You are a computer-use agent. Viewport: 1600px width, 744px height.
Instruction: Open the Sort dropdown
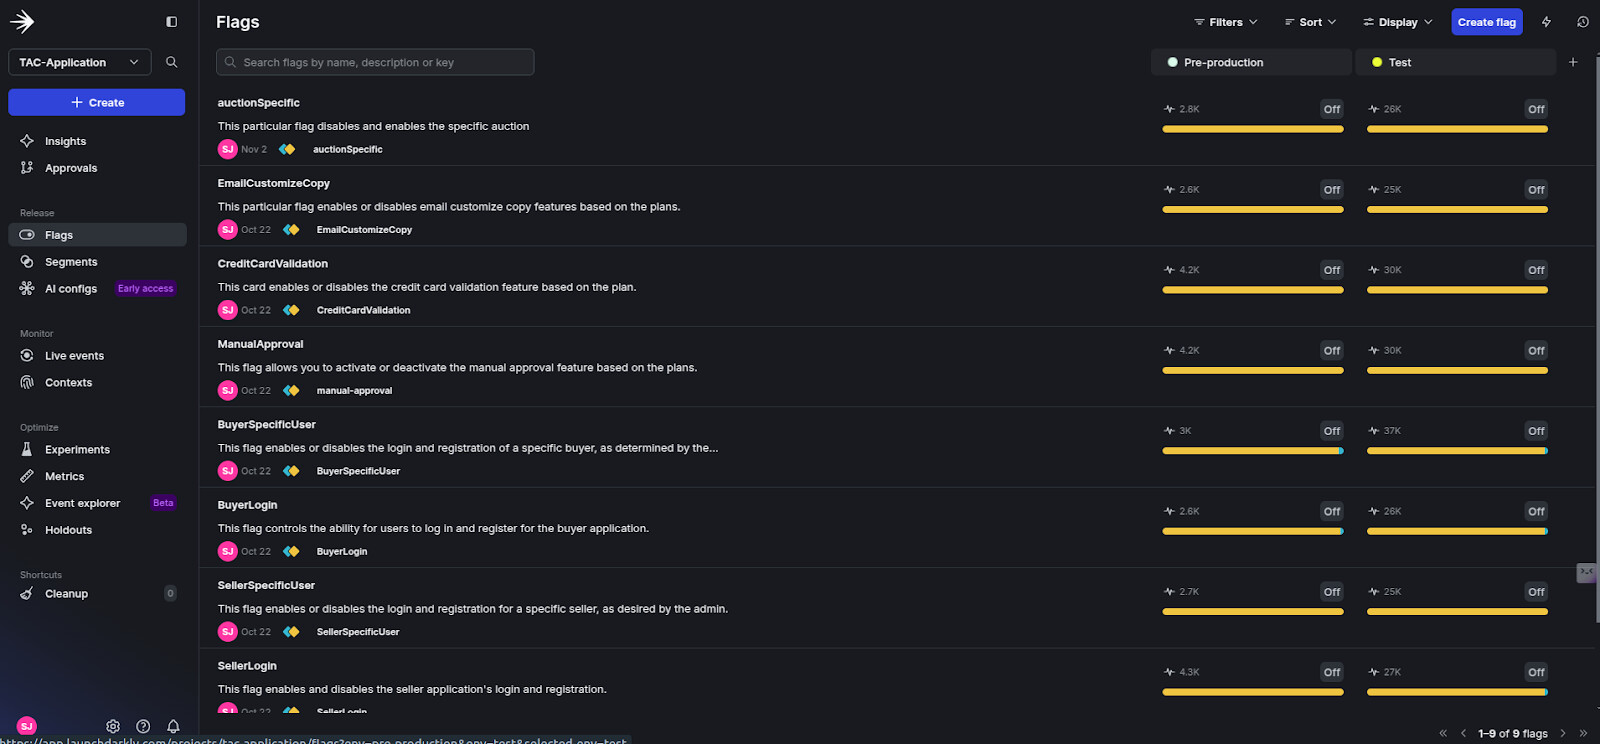click(x=1310, y=22)
